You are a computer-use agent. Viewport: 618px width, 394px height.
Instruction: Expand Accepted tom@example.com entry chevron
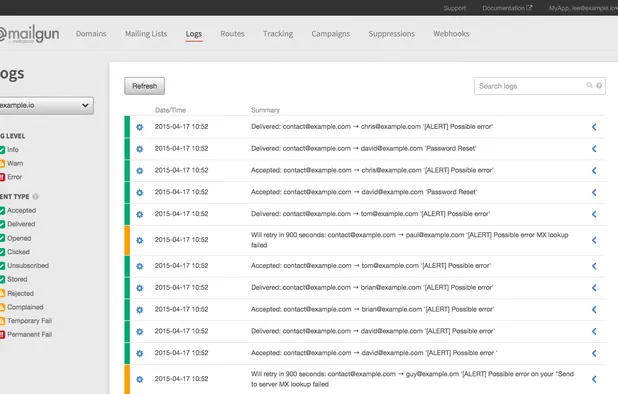(x=594, y=266)
